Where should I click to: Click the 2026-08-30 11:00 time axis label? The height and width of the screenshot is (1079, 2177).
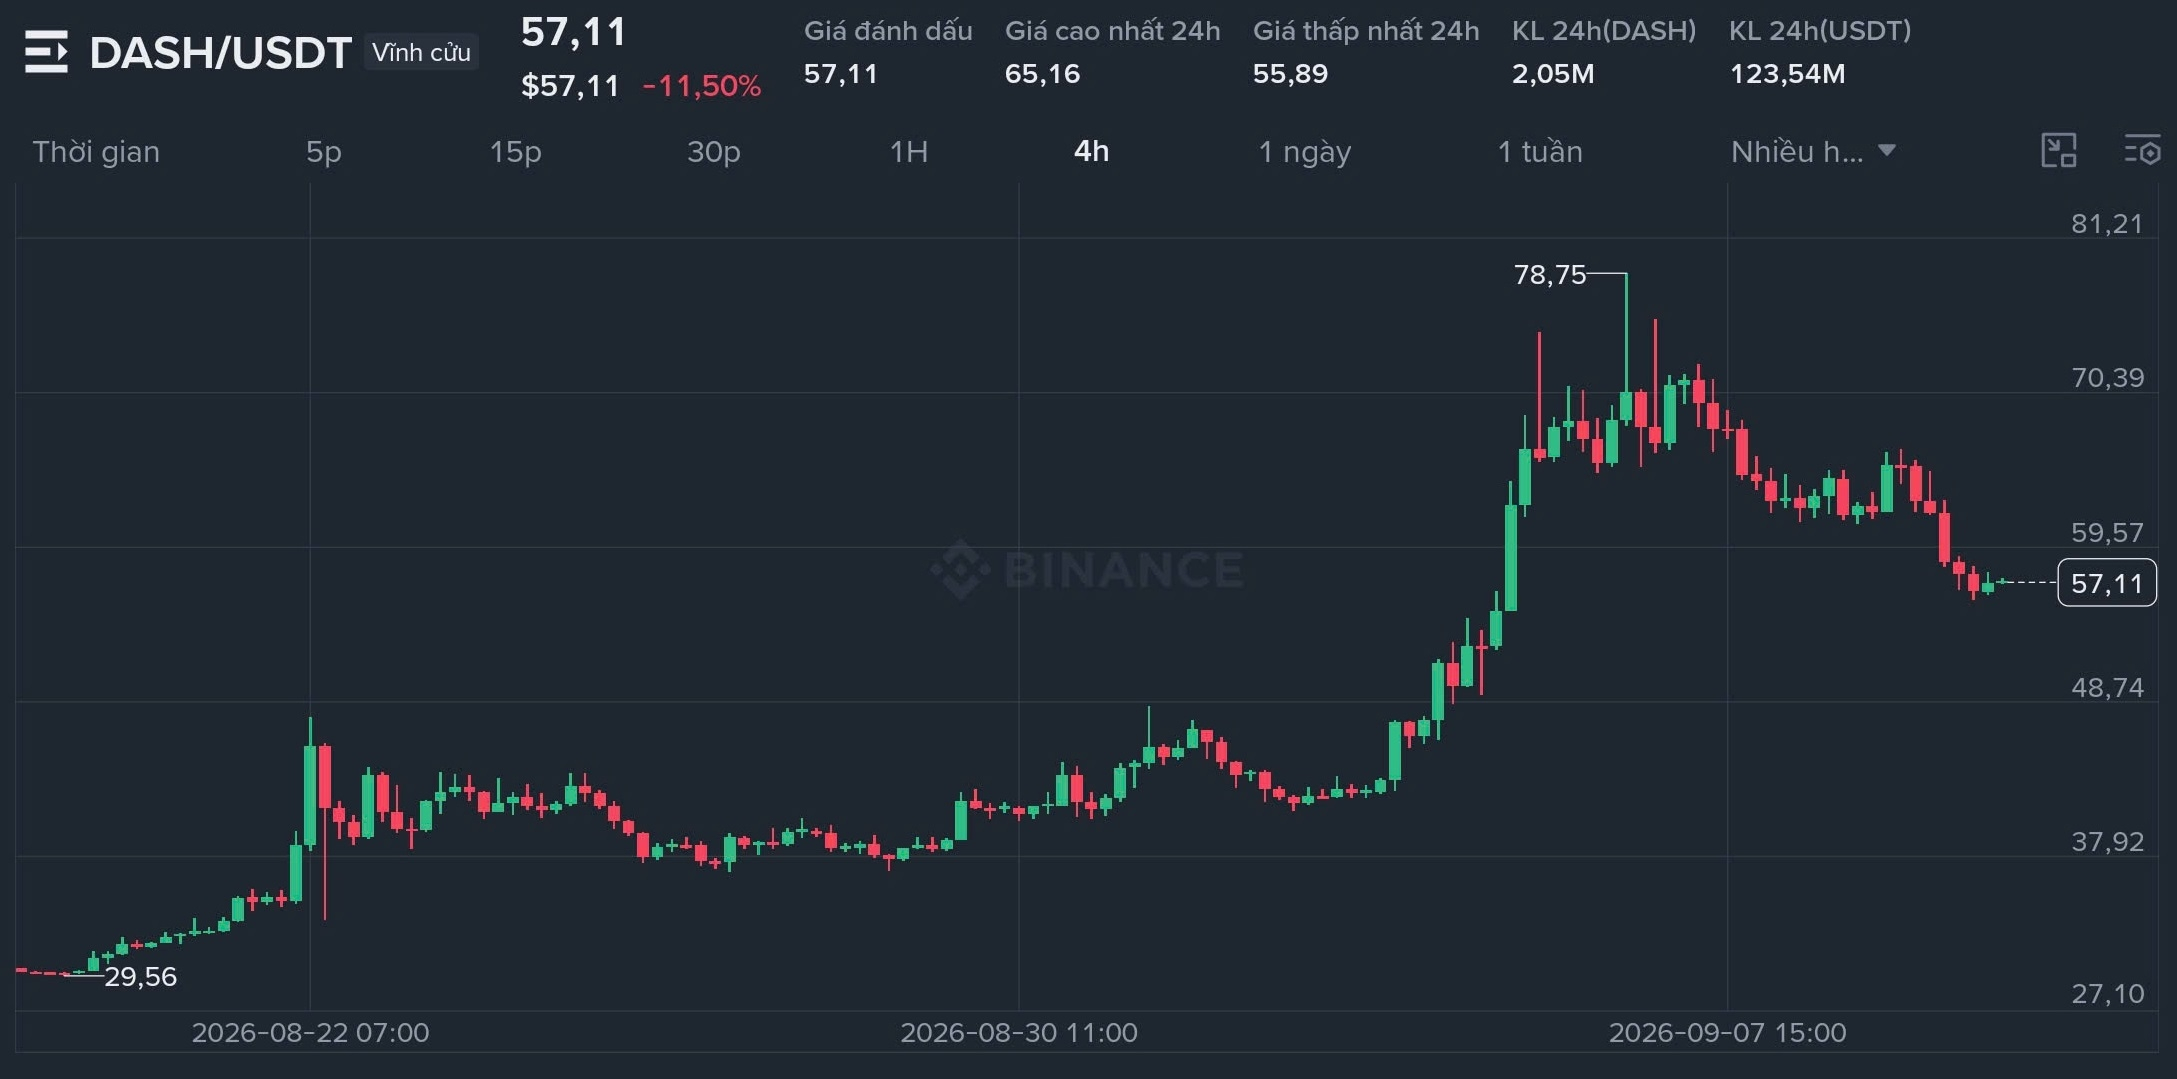1019,1032
